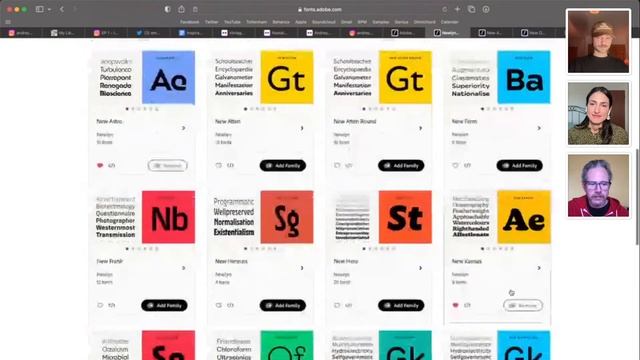Screen dimensions: 640x360
Task: Favorite the Sg font card heart
Action: click(218, 305)
